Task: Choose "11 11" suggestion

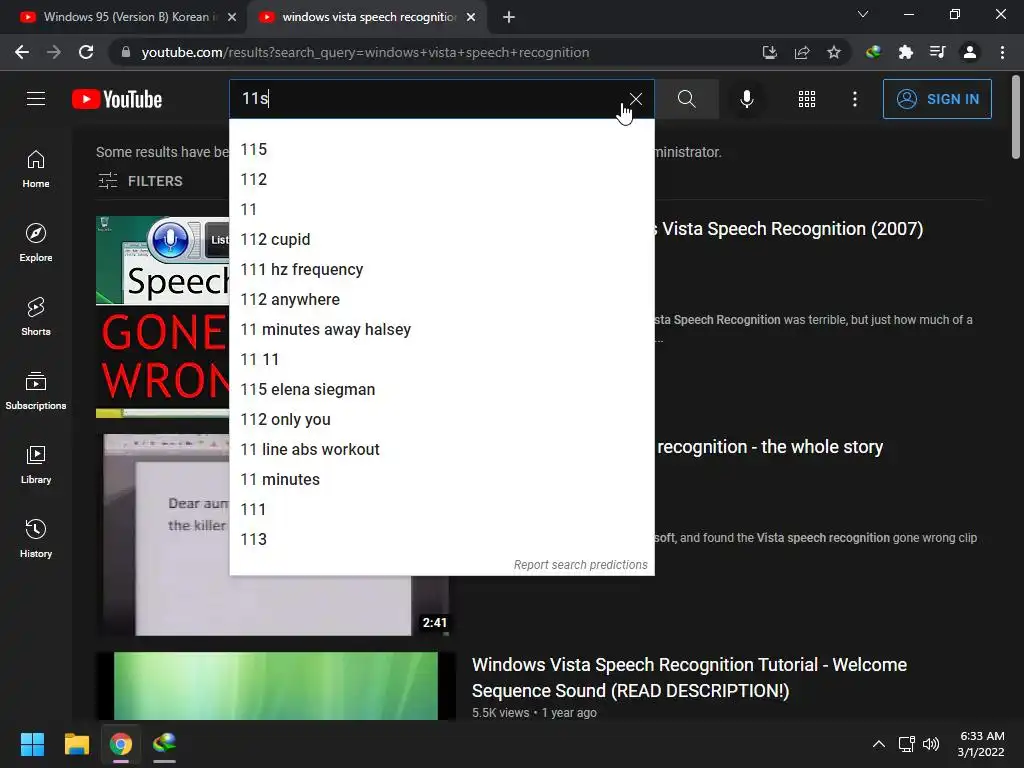Action: (441, 360)
